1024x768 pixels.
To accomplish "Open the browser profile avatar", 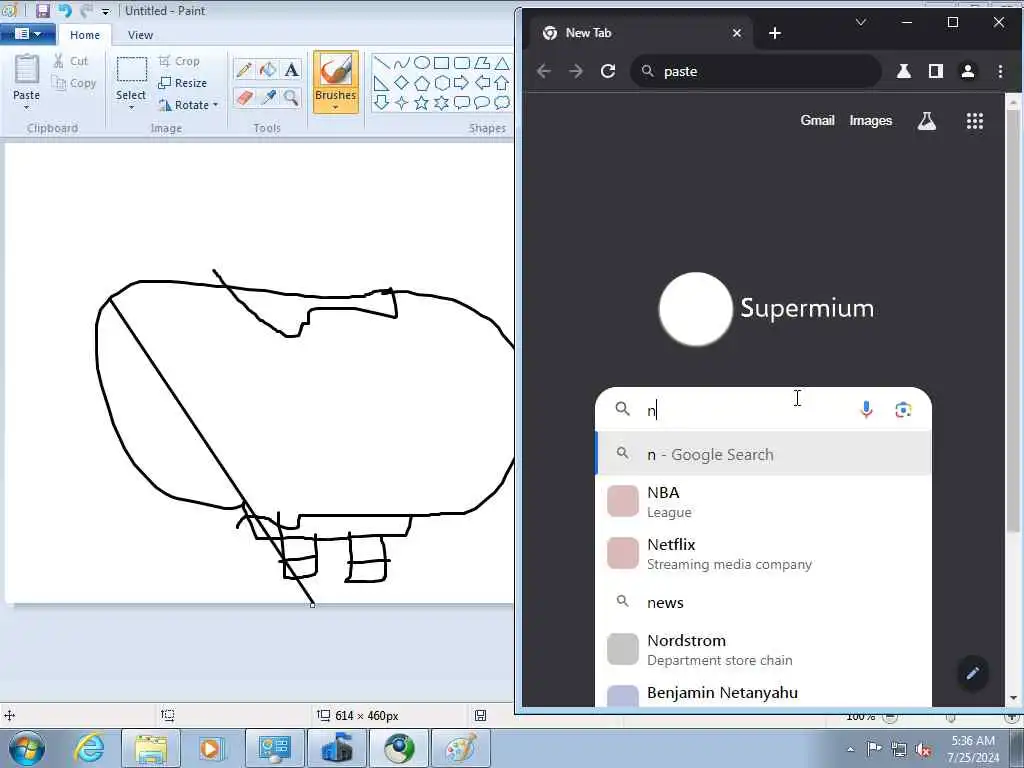I will click(968, 71).
